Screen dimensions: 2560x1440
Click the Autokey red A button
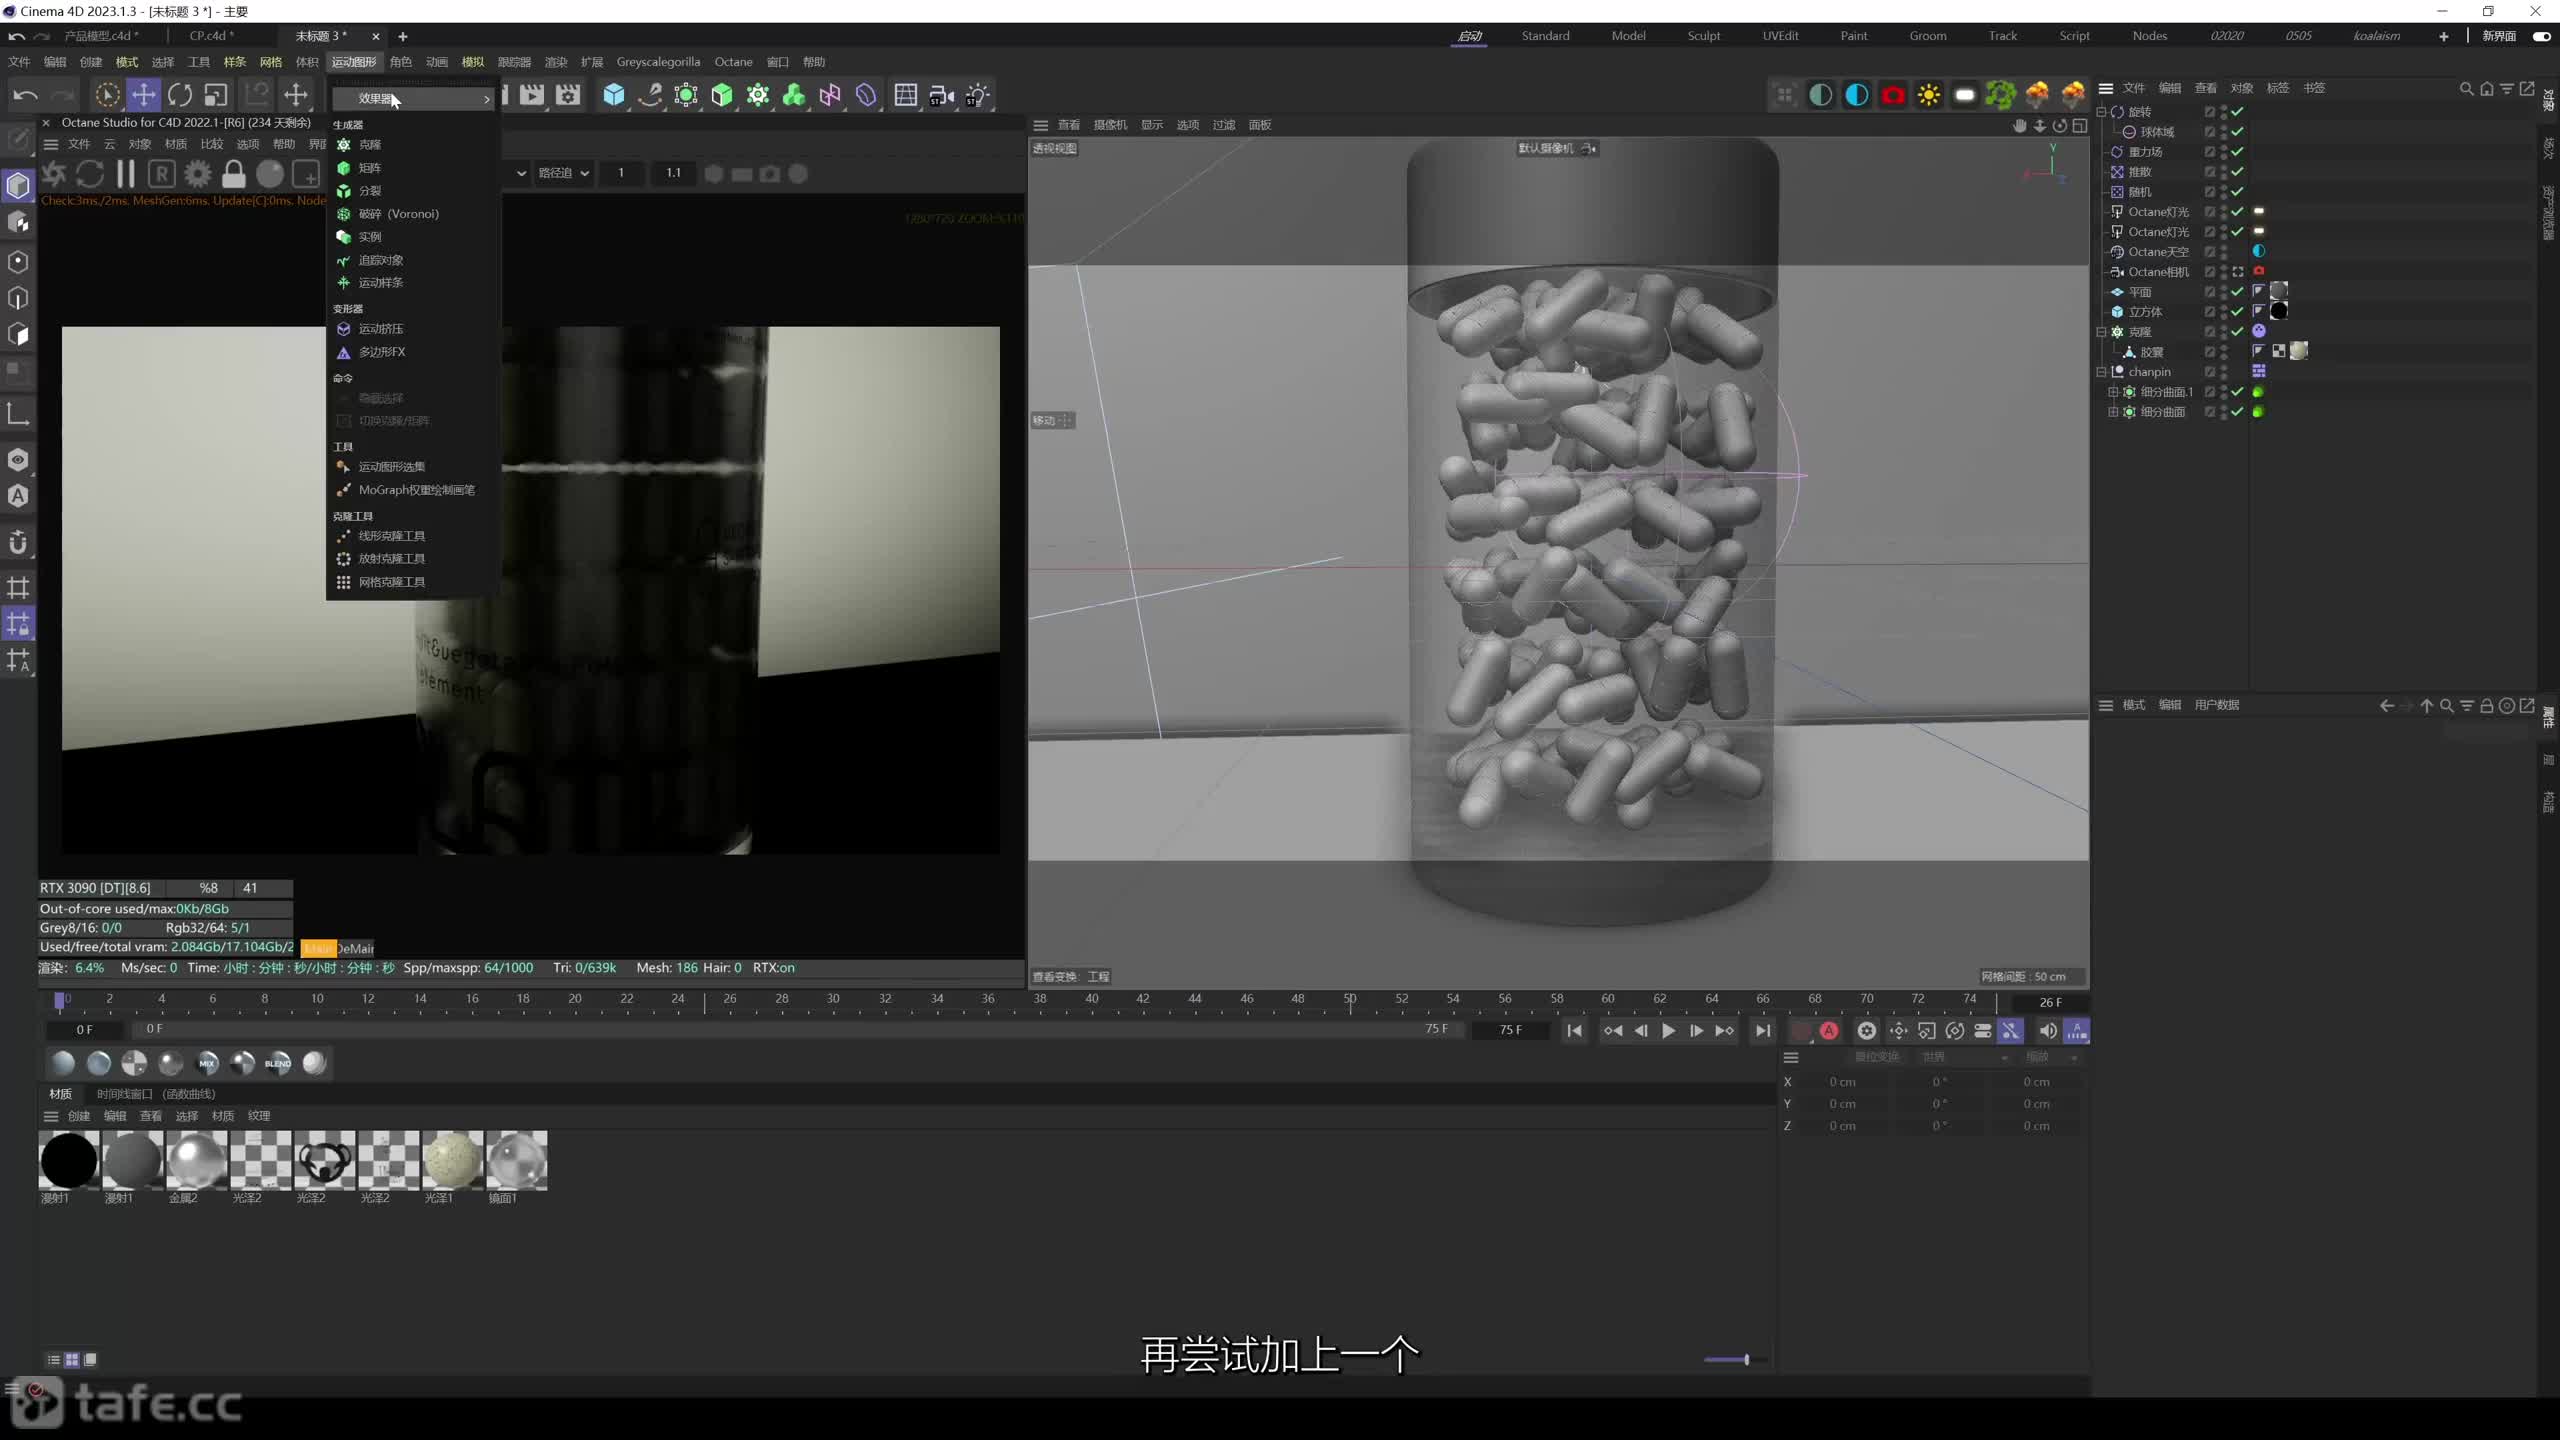click(1829, 1031)
